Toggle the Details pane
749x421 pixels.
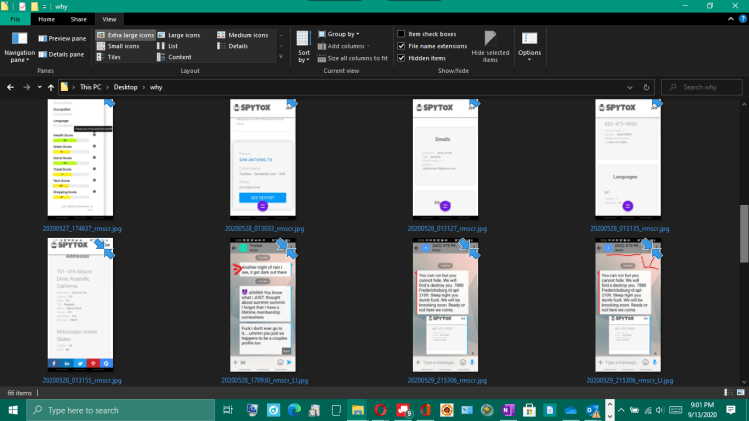pyautogui.click(x=60, y=54)
